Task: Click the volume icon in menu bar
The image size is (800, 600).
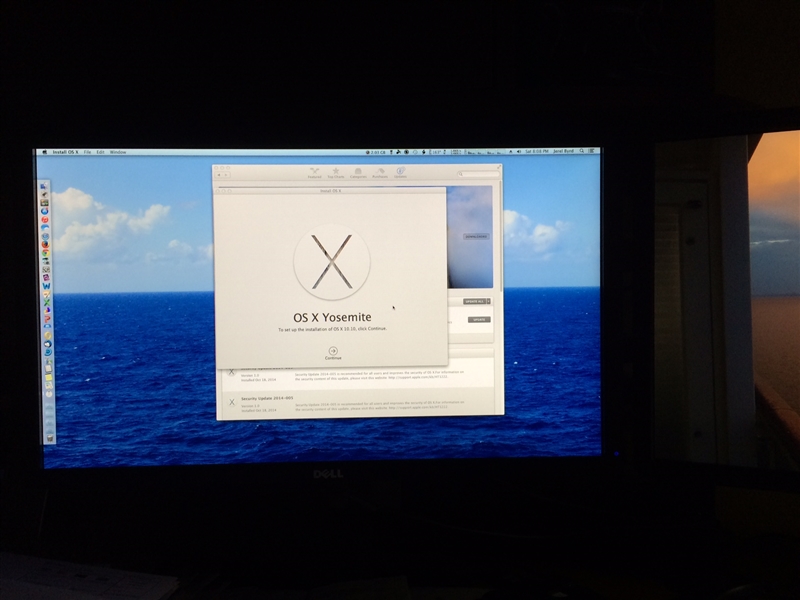Action: 519,152
